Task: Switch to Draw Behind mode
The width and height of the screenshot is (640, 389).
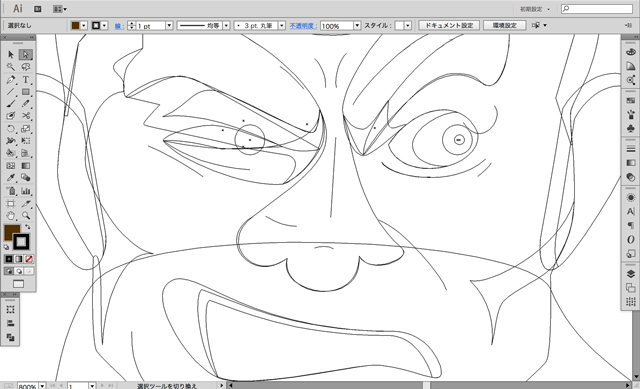Action: (x=19, y=271)
